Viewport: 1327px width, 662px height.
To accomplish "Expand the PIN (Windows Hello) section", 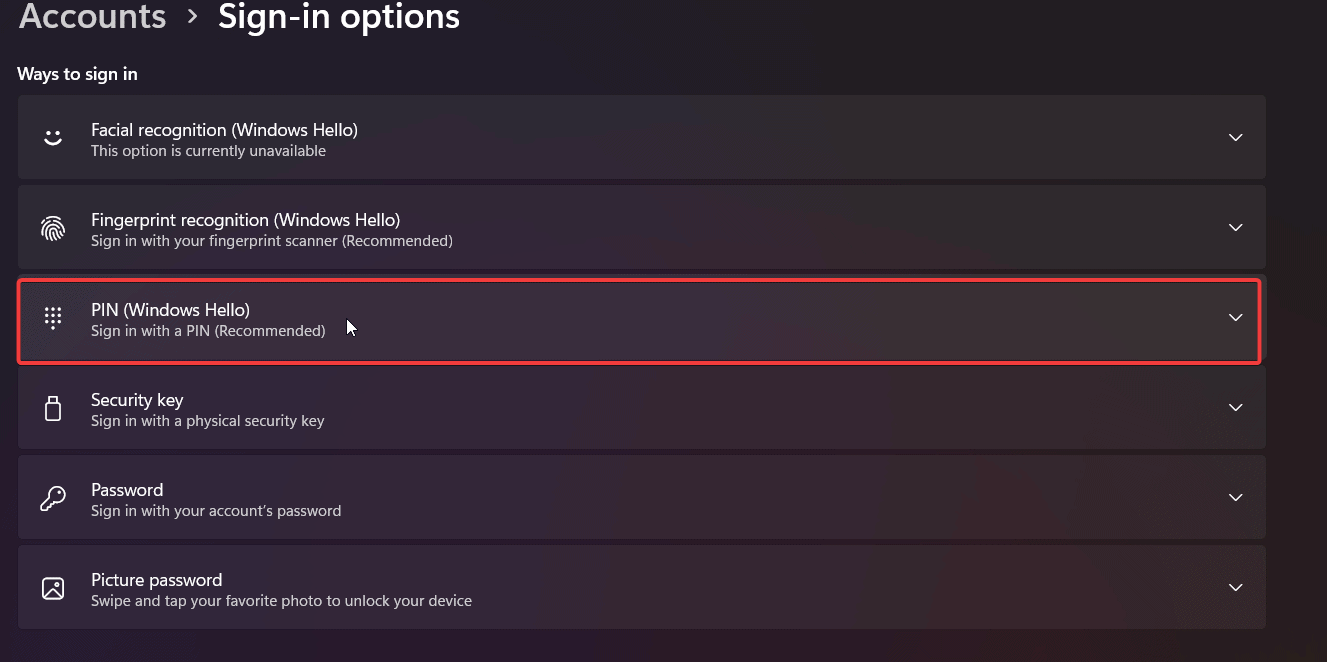I will tap(1235, 320).
